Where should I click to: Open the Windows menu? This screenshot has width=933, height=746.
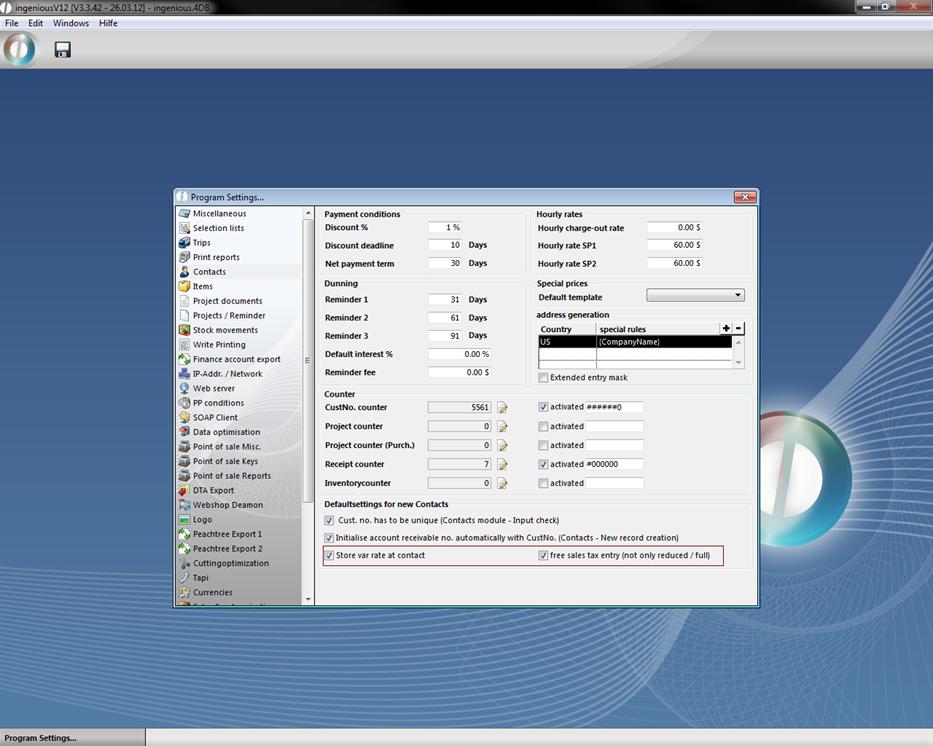pyautogui.click(x=70, y=23)
